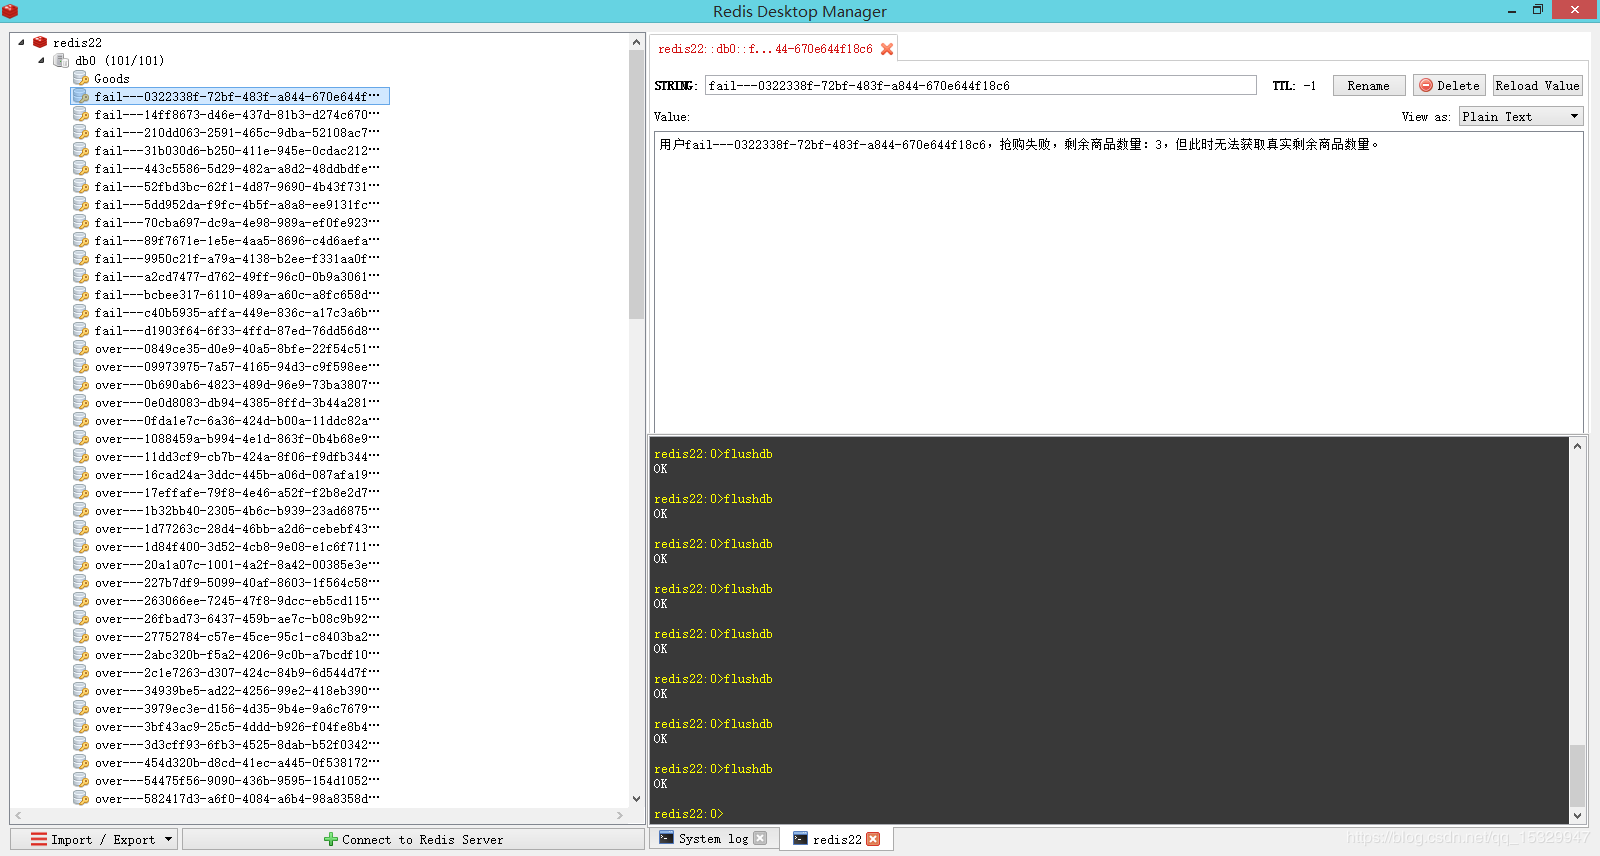This screenshot has height=856, width=1600.
Task: Select key over---1b32bb40
Action: click(237, 510)
